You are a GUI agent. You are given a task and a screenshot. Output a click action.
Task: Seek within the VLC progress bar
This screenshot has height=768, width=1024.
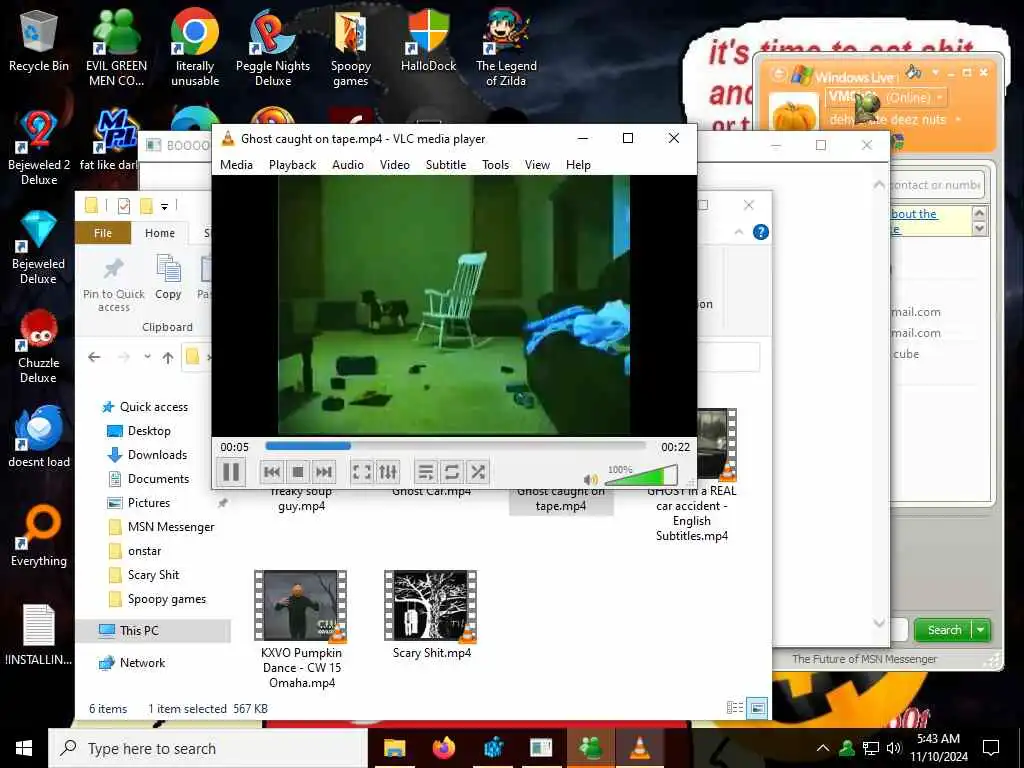[455, 446]
